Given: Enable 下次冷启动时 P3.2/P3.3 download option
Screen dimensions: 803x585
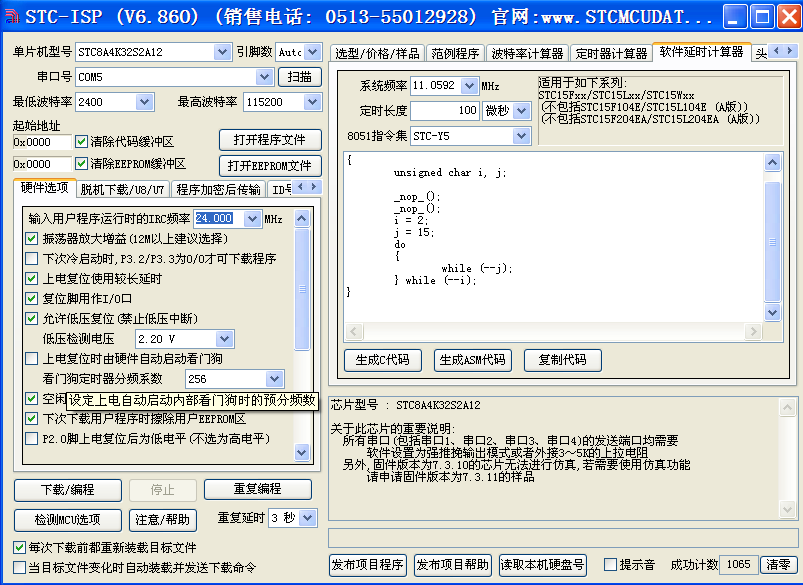Looking at the screenshot, I should tap(32, 258).
